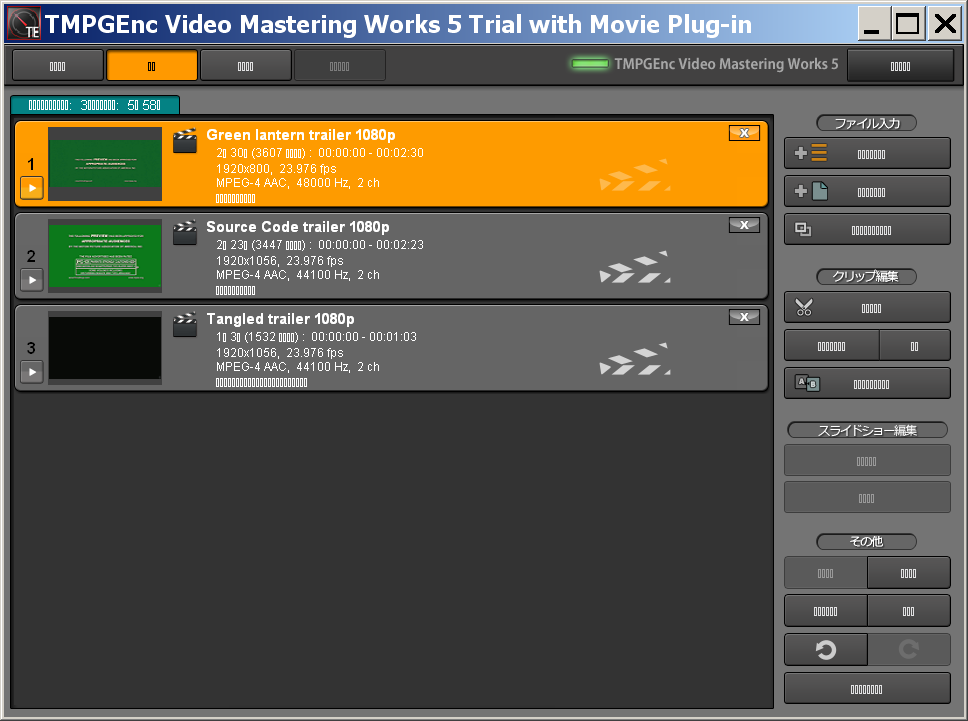The width and height of the screenshot is (968, 721).
Task: Click the teal summary tab above the clip list
Action: pyautogui.click(x=95, y=105)
